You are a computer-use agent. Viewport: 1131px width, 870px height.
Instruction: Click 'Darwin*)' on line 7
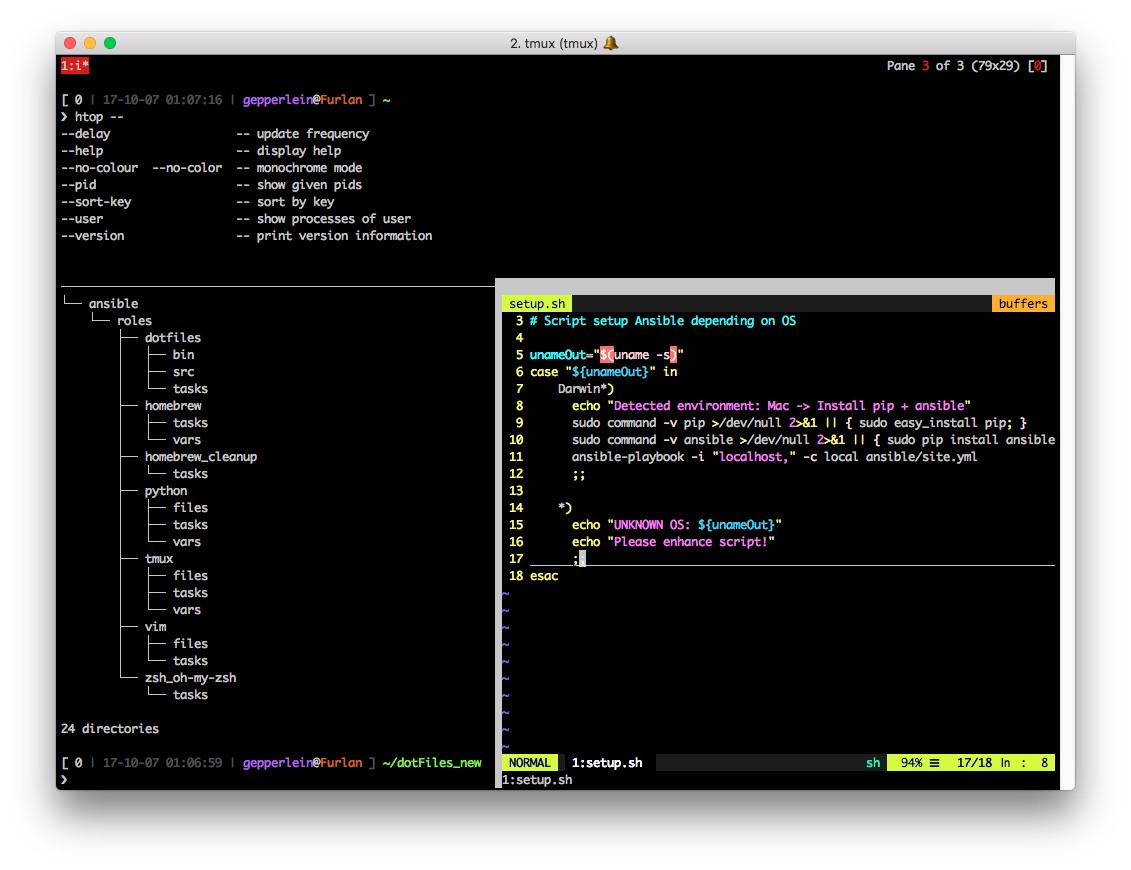[x=586, y=388]
